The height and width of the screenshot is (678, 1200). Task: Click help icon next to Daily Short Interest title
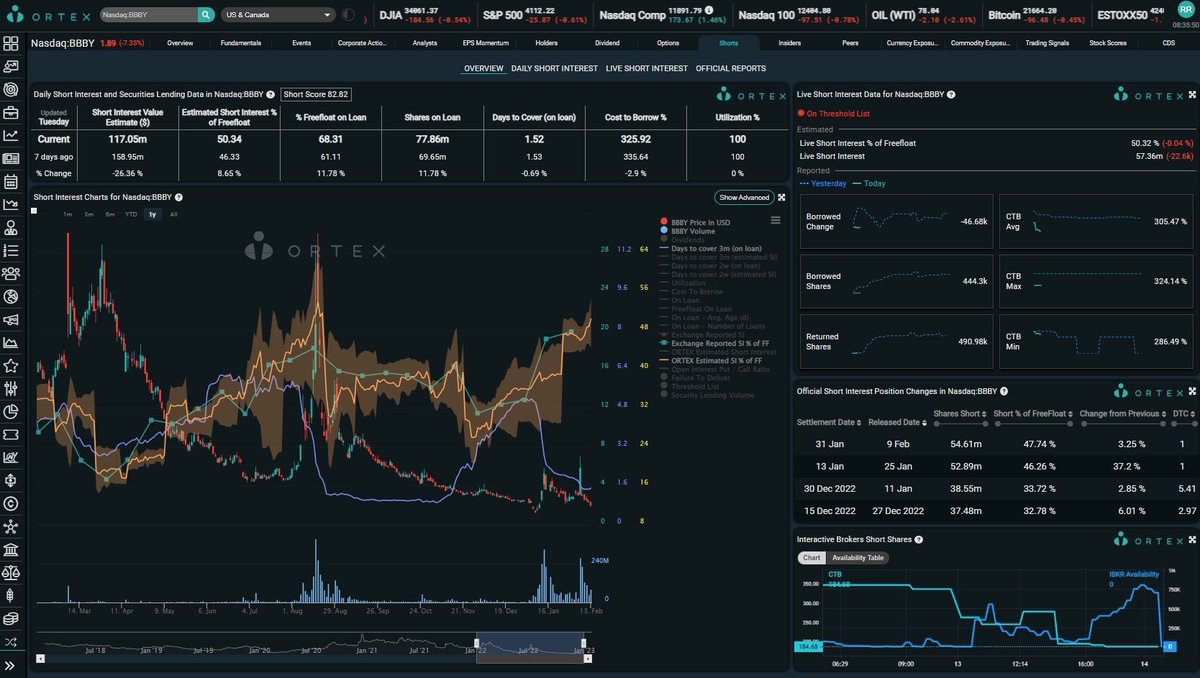pyautogui.click(x=270, y=94)
